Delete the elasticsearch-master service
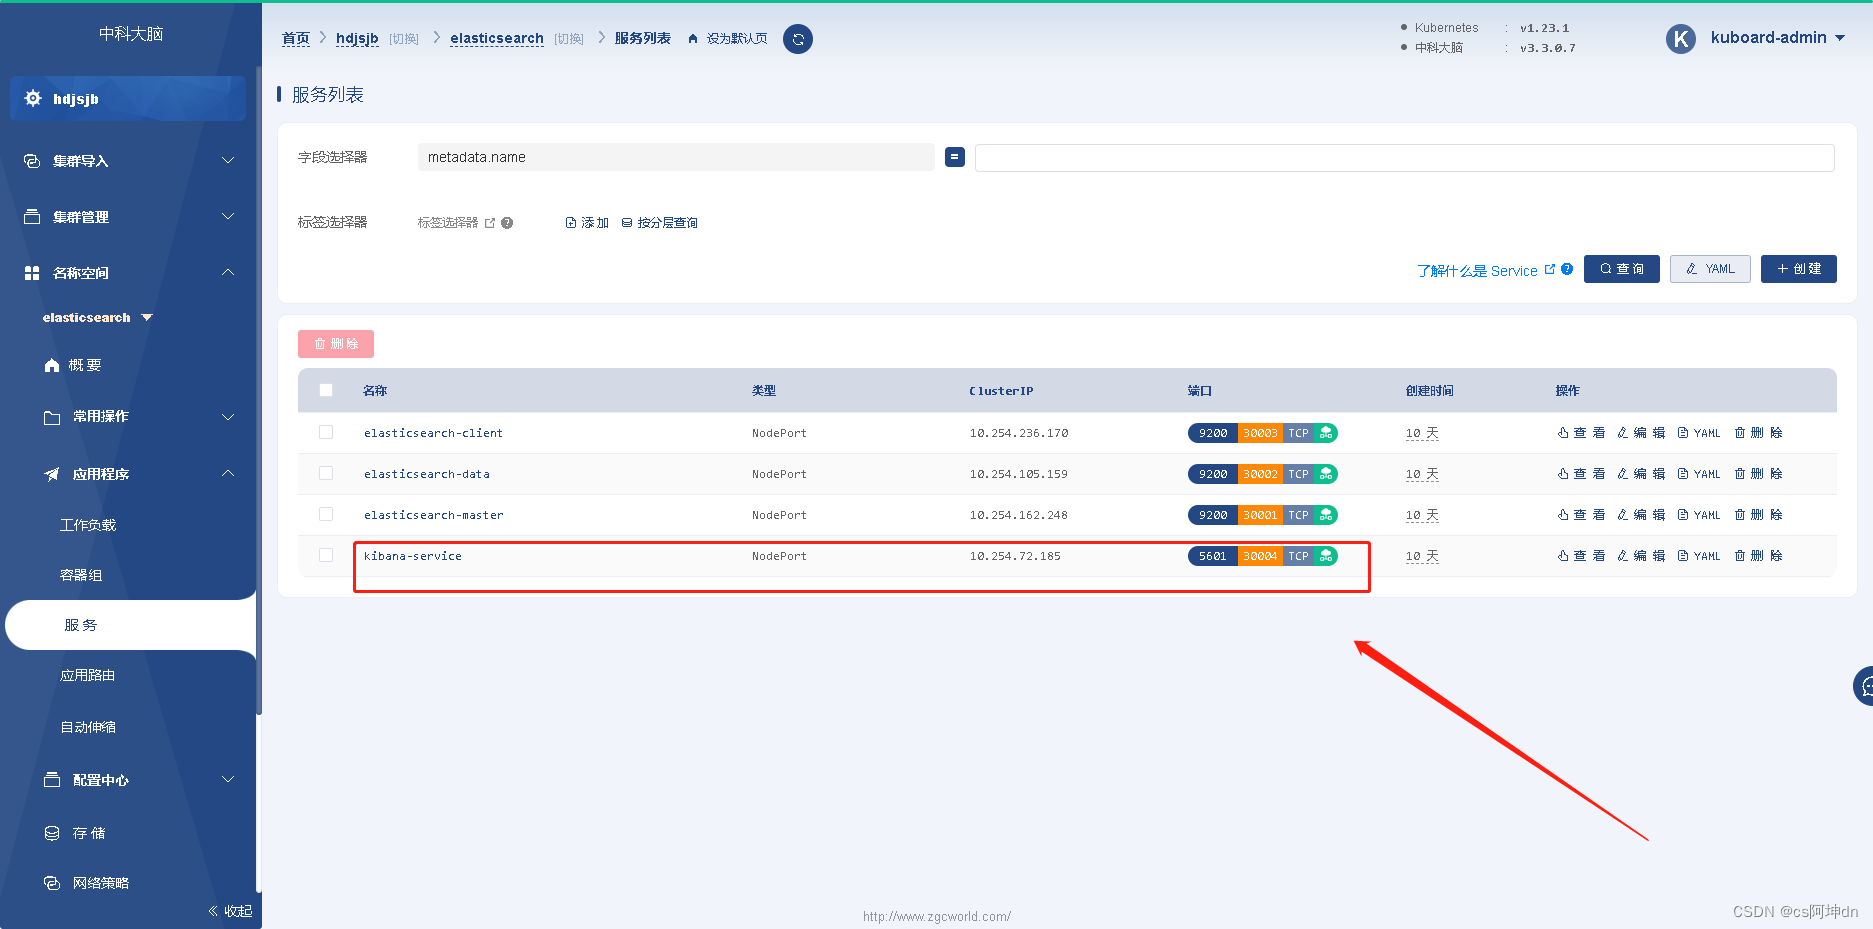The height and width of the screenshot is (929, 1873). point(1758,515)
